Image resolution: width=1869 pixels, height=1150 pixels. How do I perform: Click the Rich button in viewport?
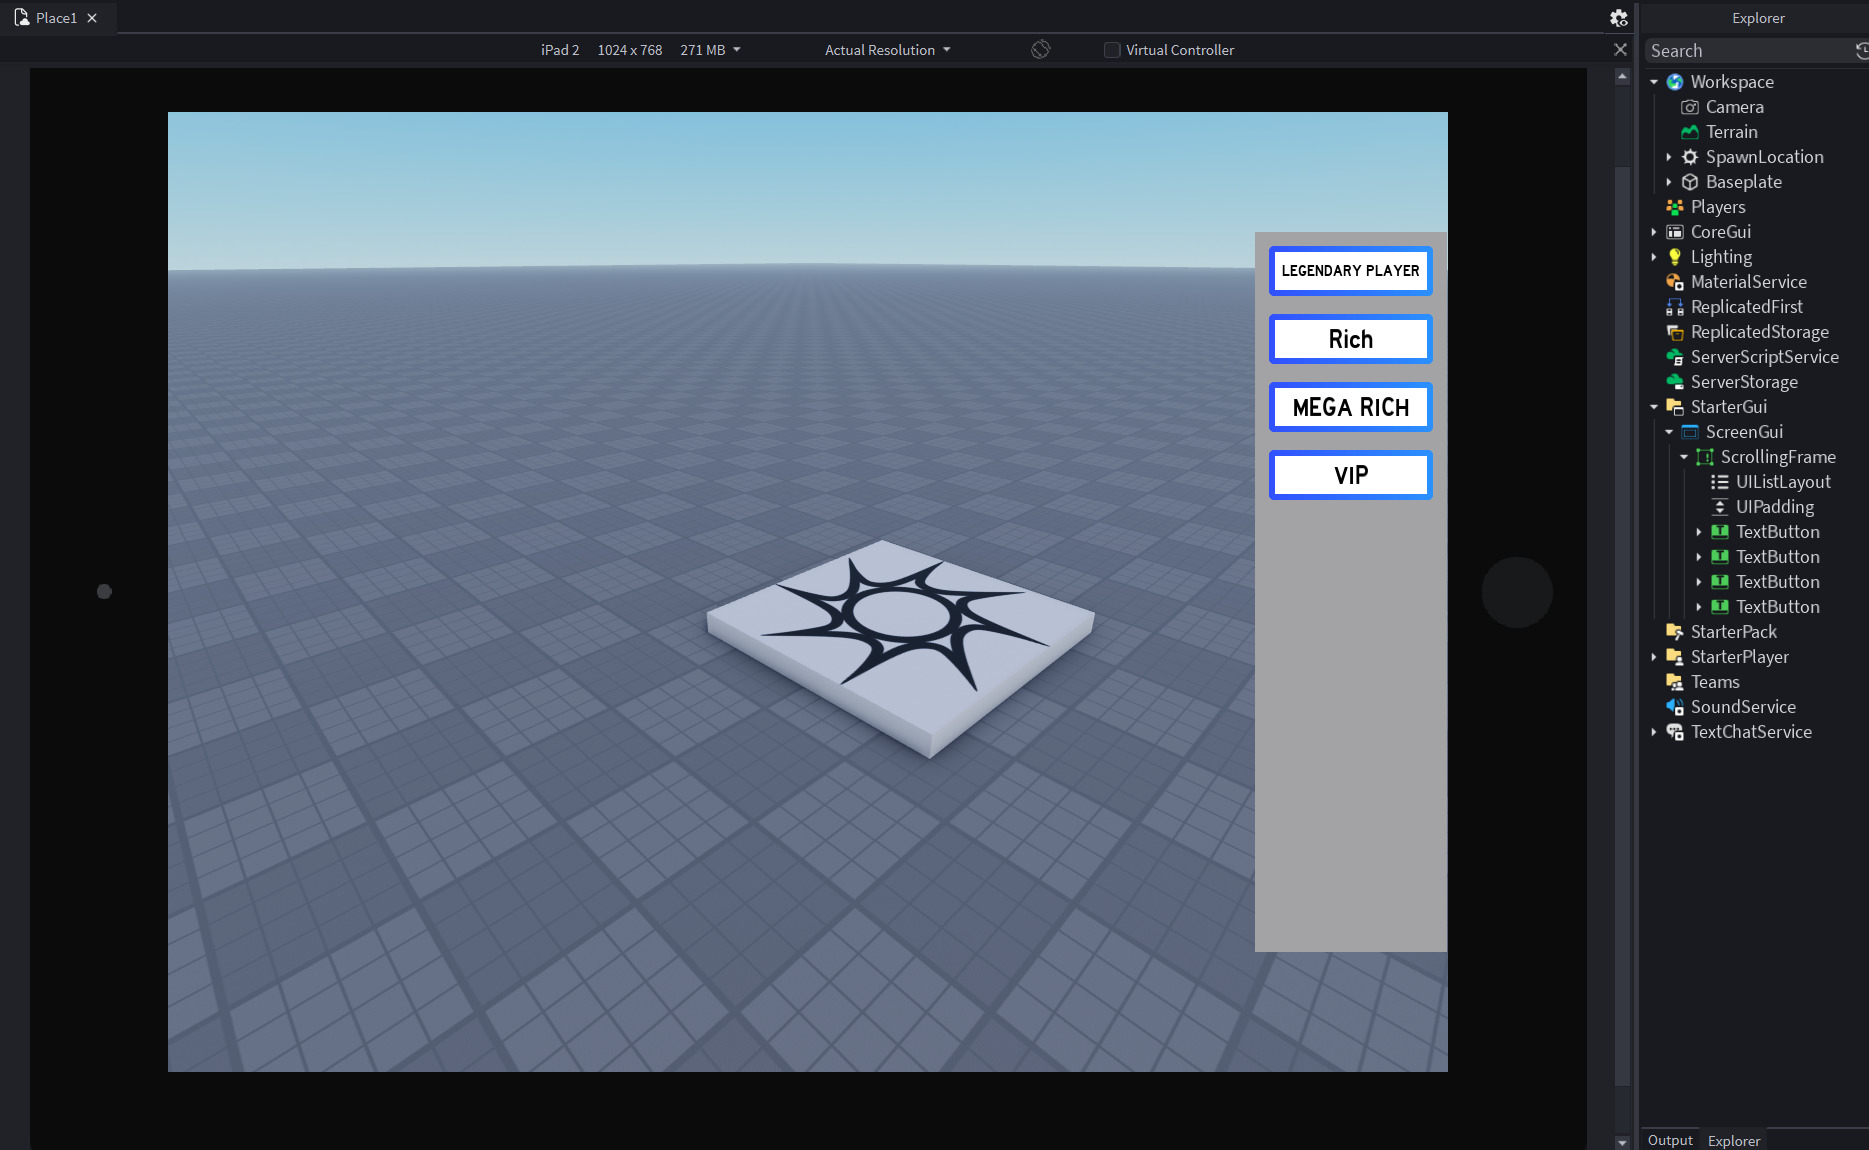click(1351, 339)
